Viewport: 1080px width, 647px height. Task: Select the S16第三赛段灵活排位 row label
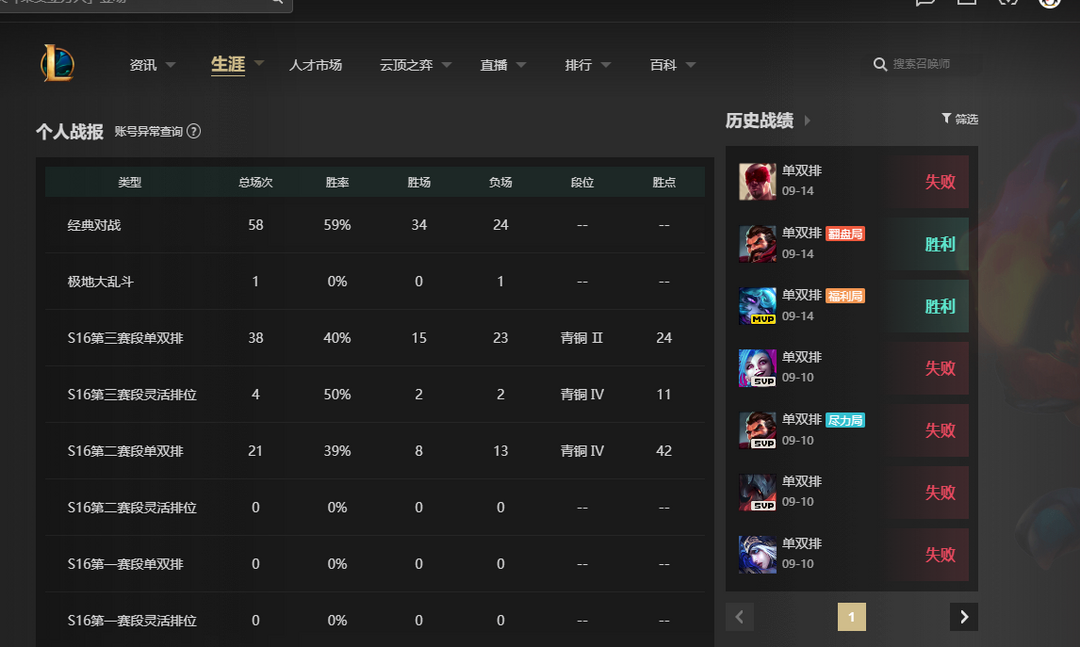pos(132,395)
